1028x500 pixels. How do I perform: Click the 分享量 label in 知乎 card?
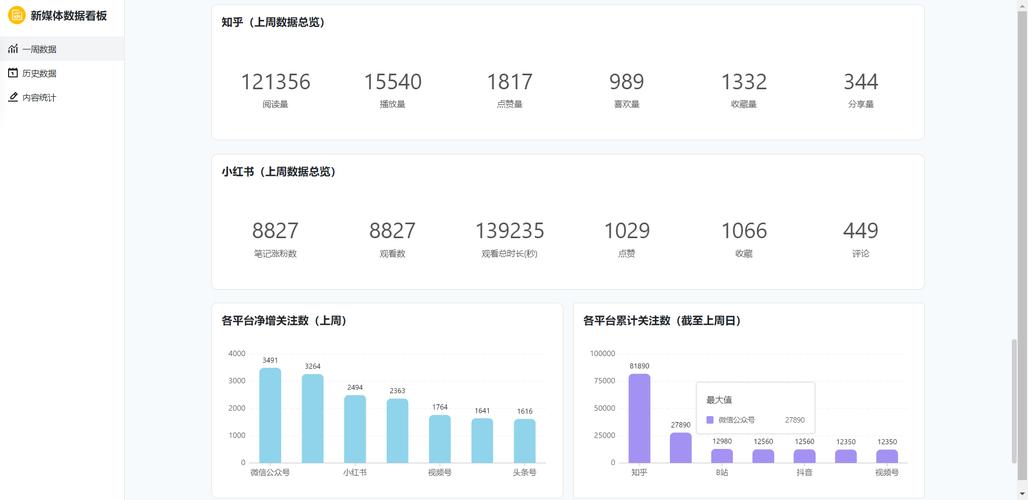coord(861,104)
